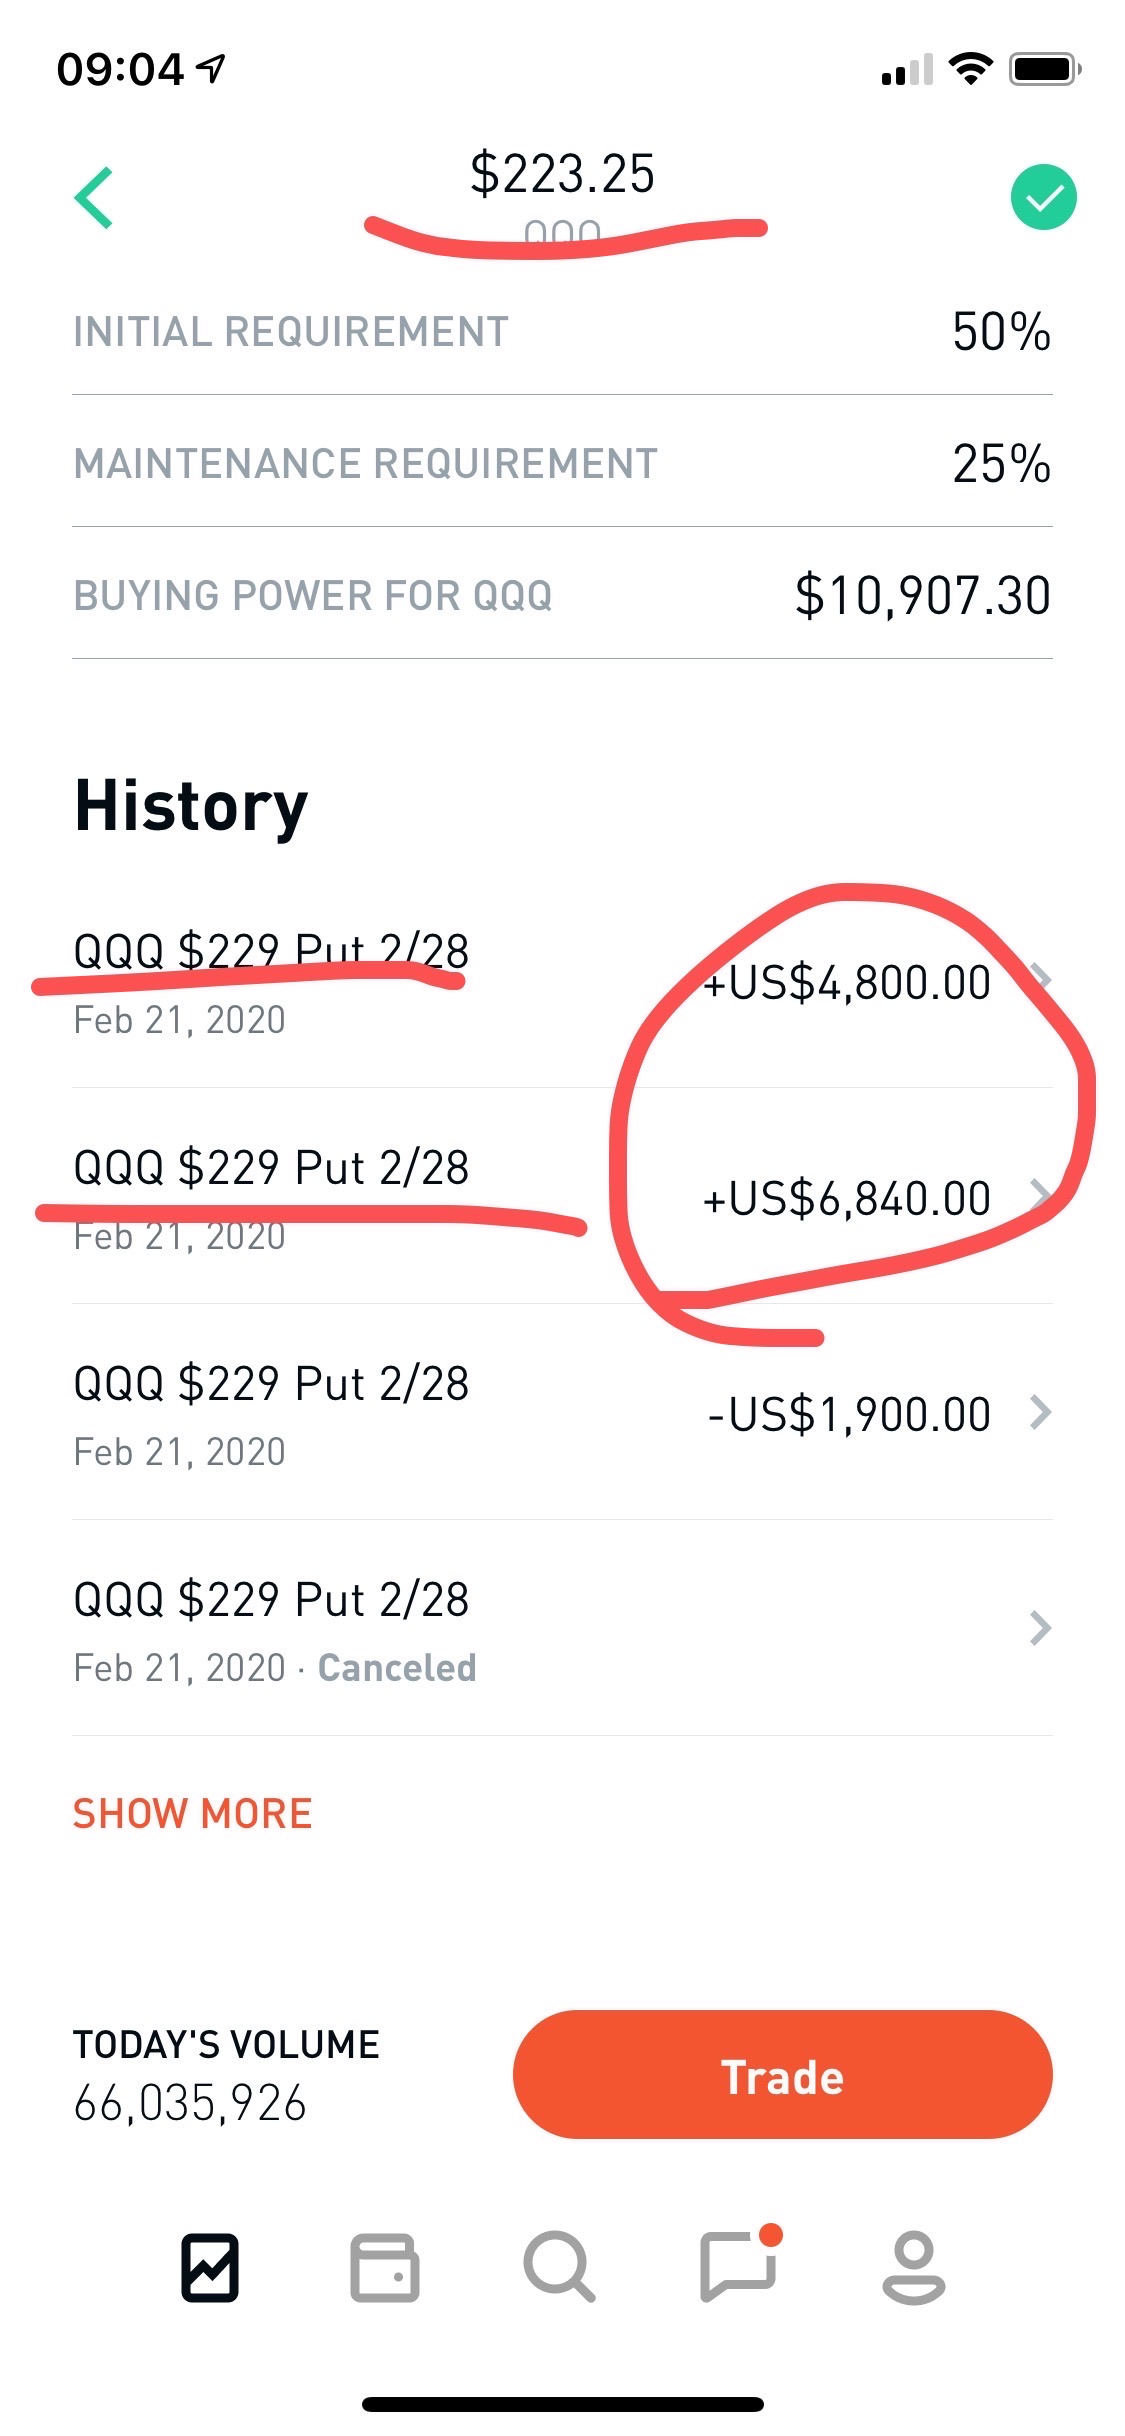This screenshot has width=1125, height=2436.
Task: Open the Search magnifier tab
Action: point(560,2266)
